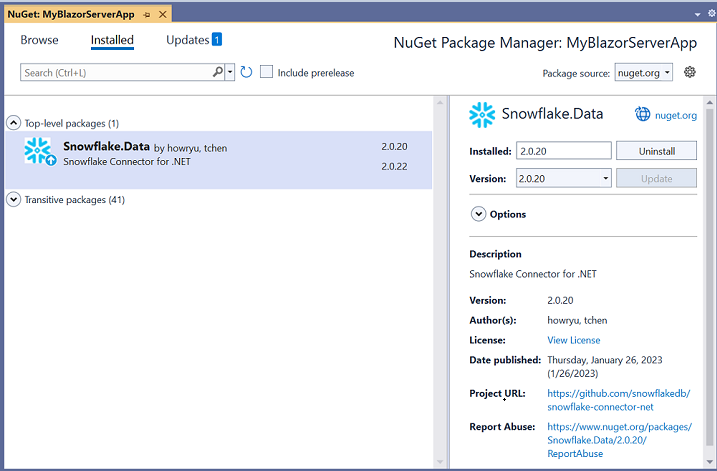
Task: Click the Uninstall button
Action: tap(656, 151)
